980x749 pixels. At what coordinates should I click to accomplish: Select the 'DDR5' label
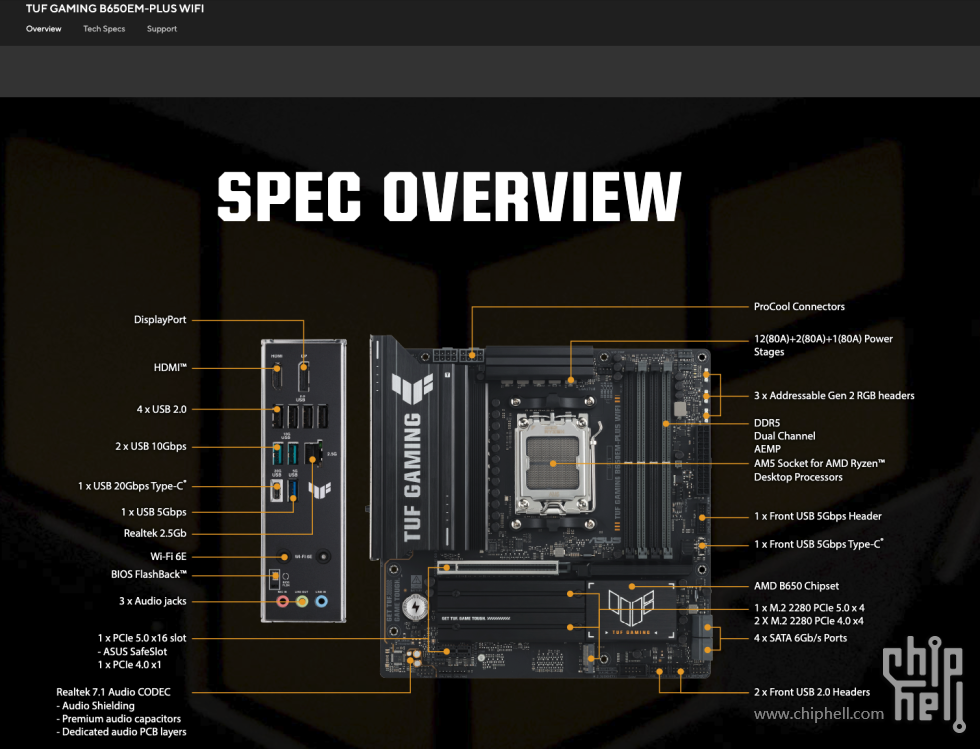click(x=767, y=423)
